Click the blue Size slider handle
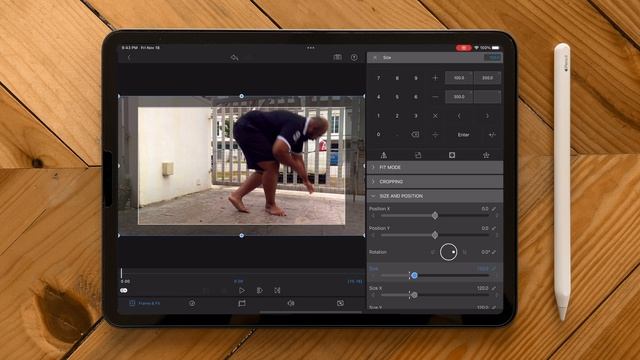The image size is (640, 360). (x=414, y=276)
